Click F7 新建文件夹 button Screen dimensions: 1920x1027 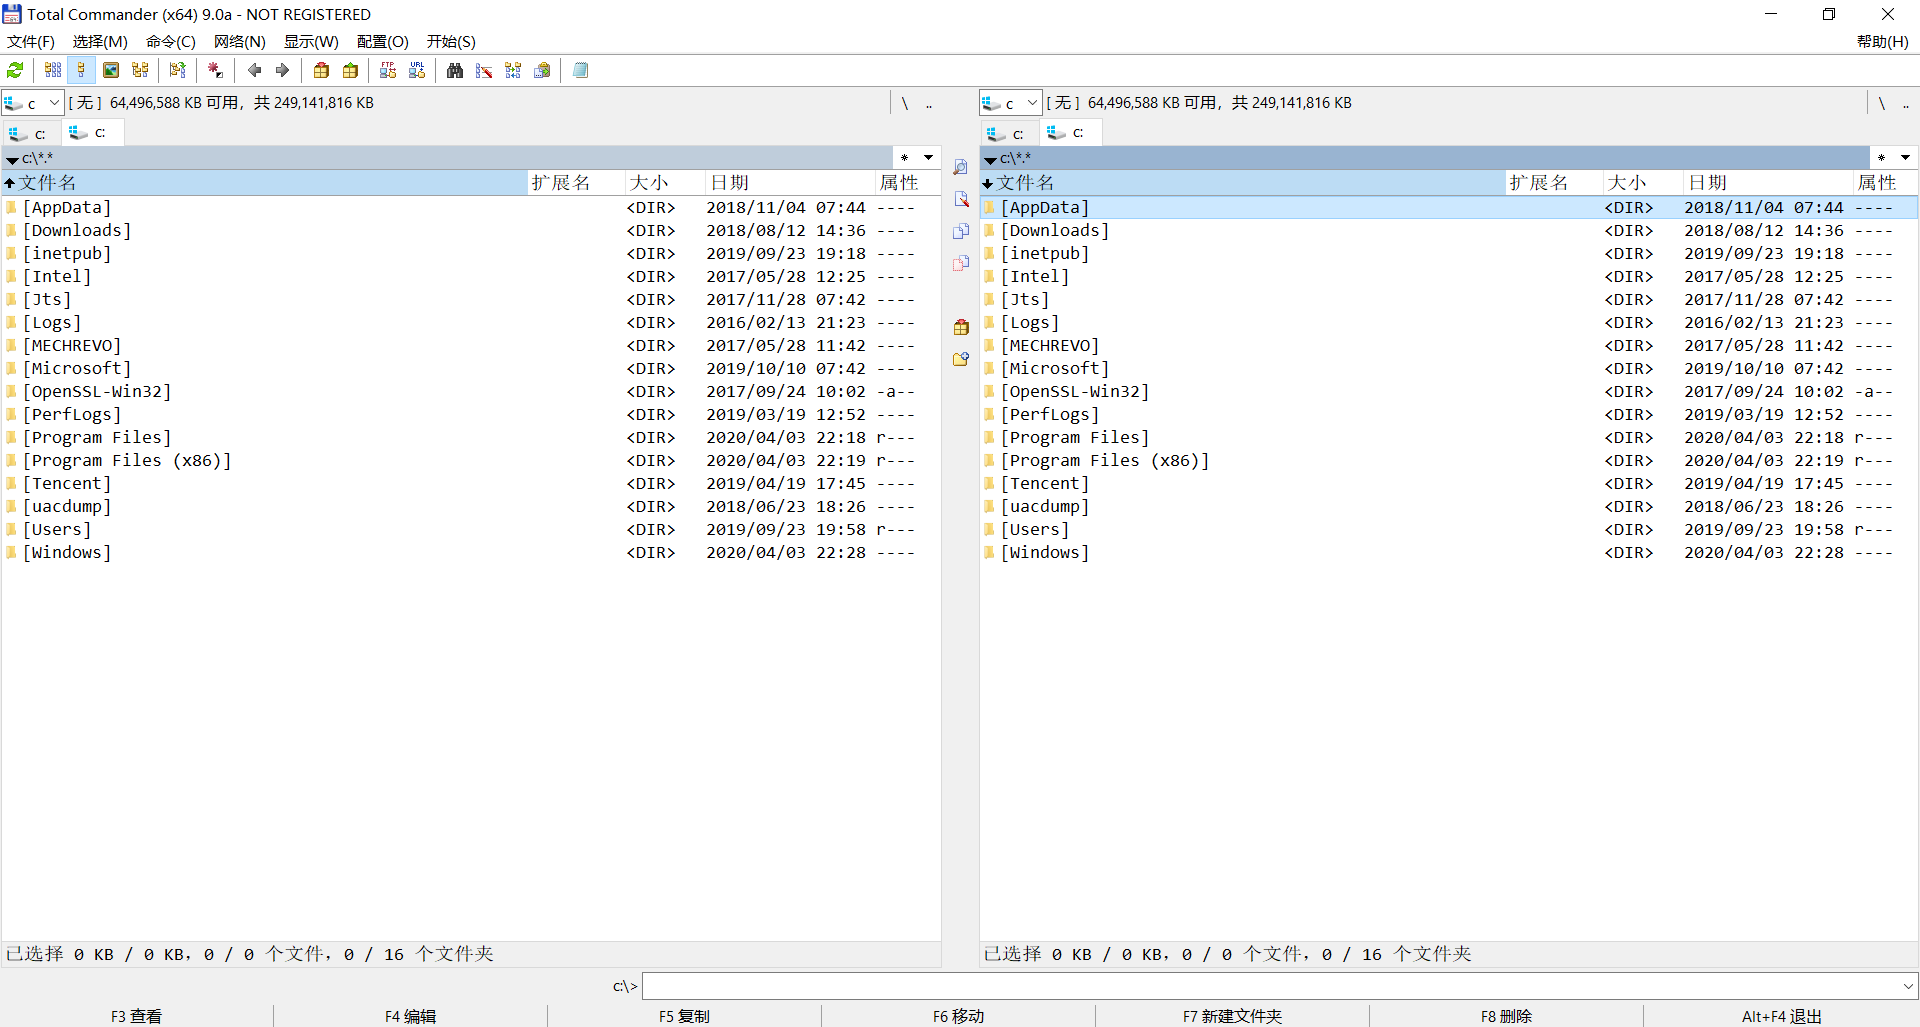tap(1233, 1016)
